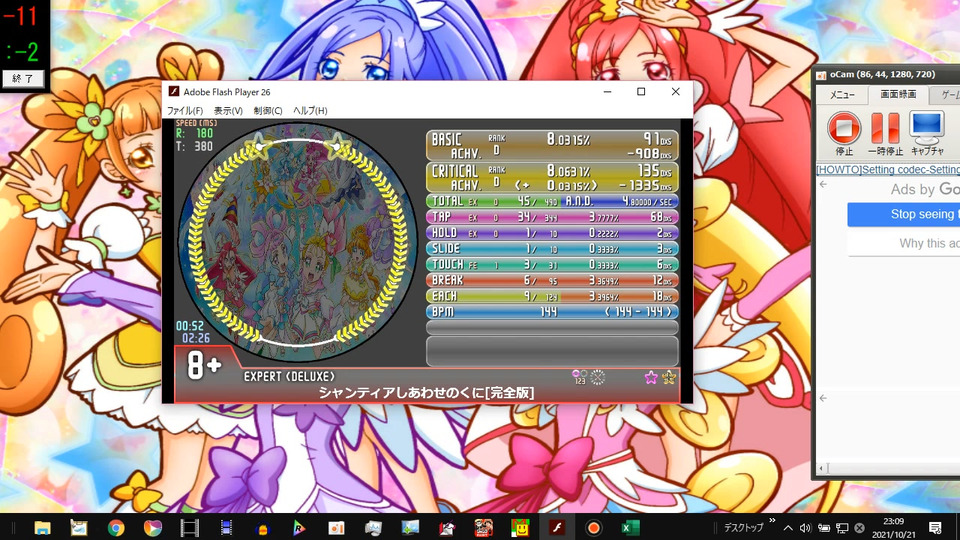The width and height of the screenshot is (960, 540).
Task: Click the dotted circle X icon in the song bar
Action: 598,378
